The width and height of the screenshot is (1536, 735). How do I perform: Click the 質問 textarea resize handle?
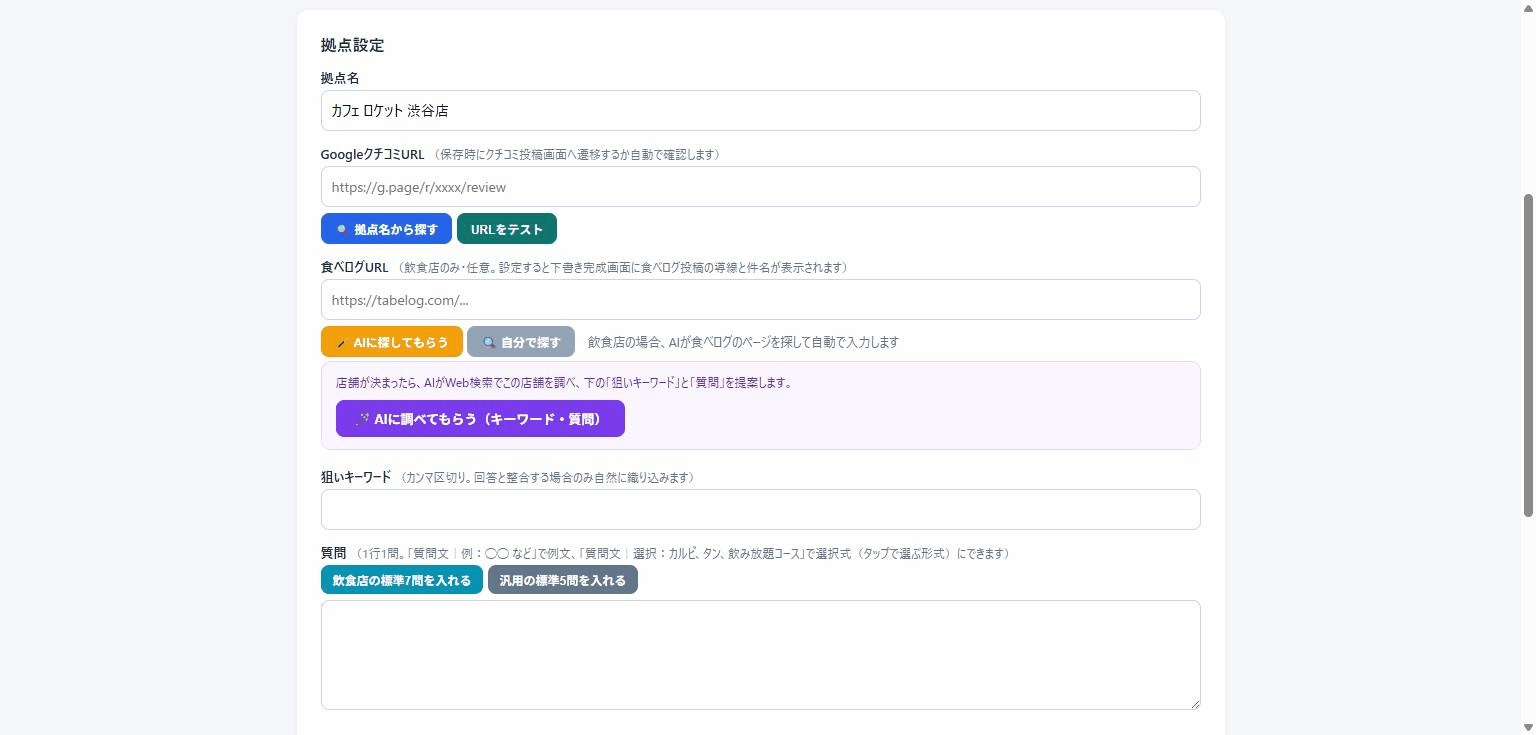coord(1194,703)
